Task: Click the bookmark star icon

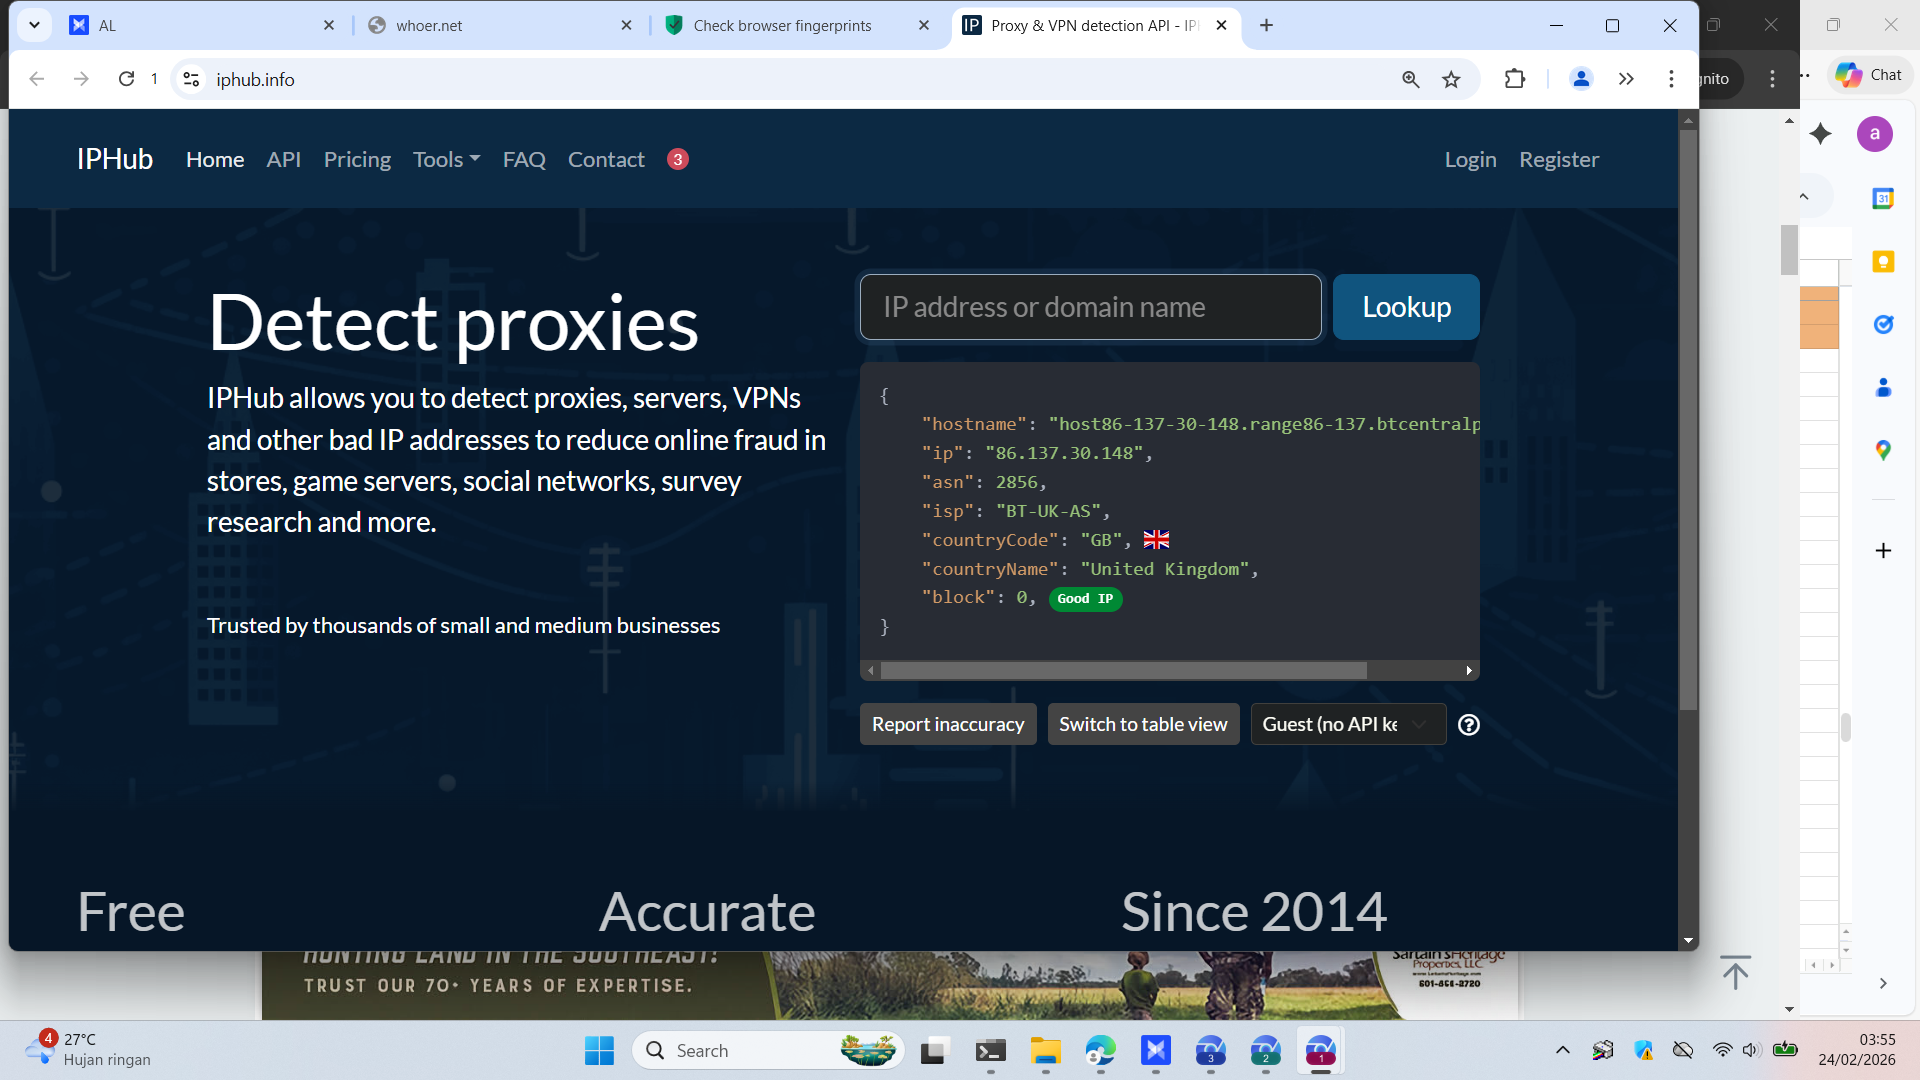Action: 1451,79
